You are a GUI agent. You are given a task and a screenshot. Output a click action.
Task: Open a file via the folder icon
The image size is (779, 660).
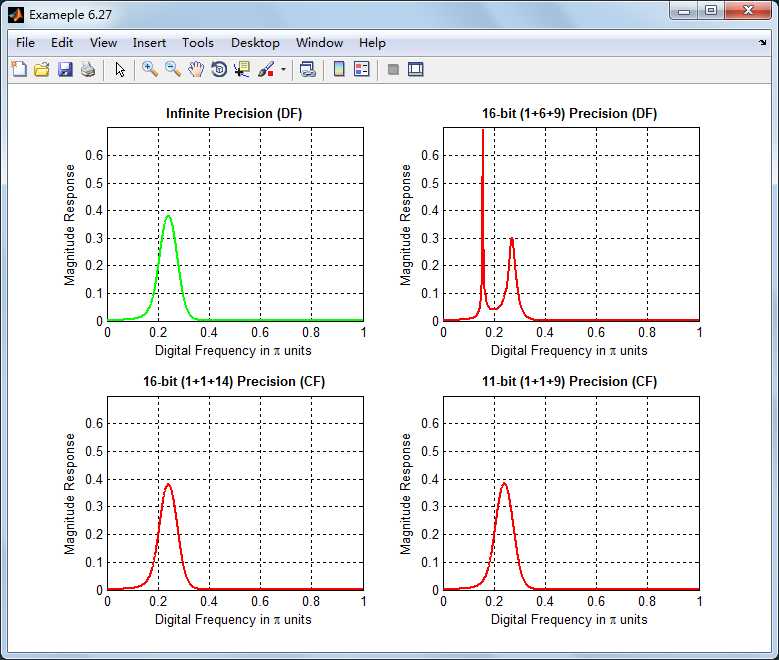(42, 69)
